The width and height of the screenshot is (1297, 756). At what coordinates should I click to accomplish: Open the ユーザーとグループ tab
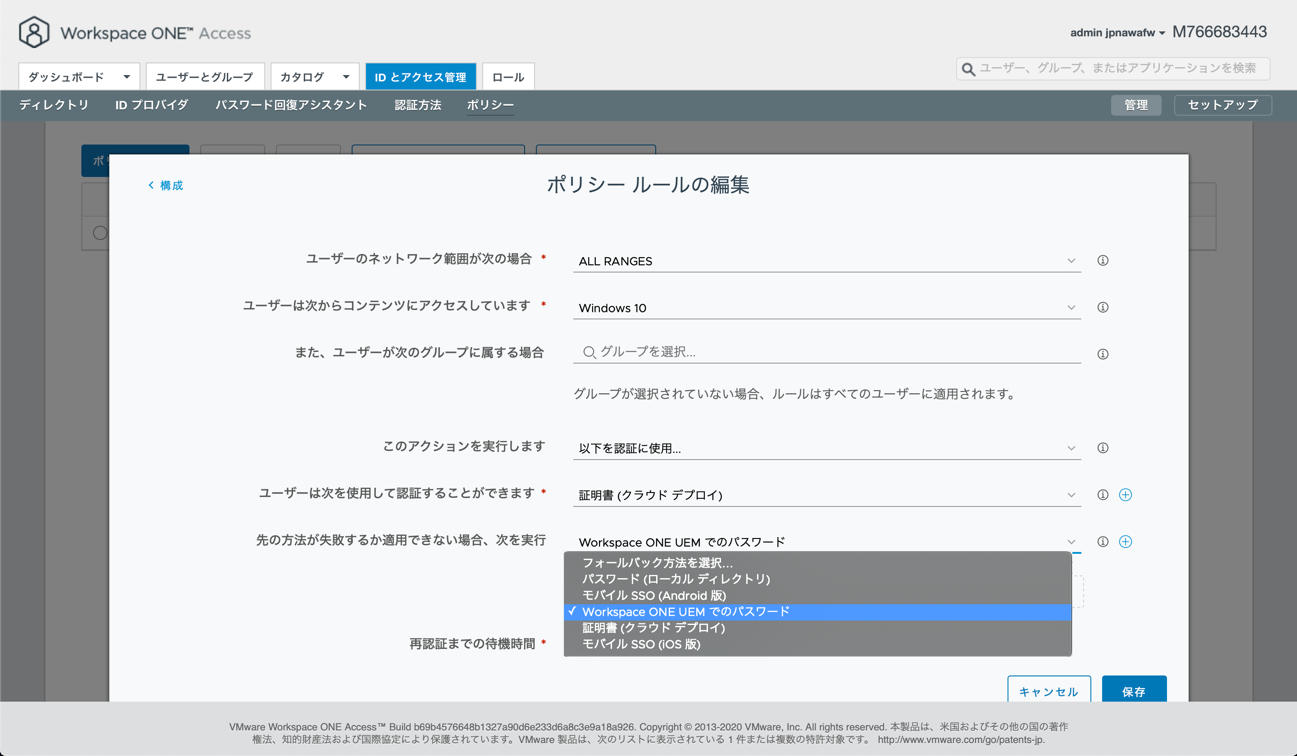click(205, 77)
